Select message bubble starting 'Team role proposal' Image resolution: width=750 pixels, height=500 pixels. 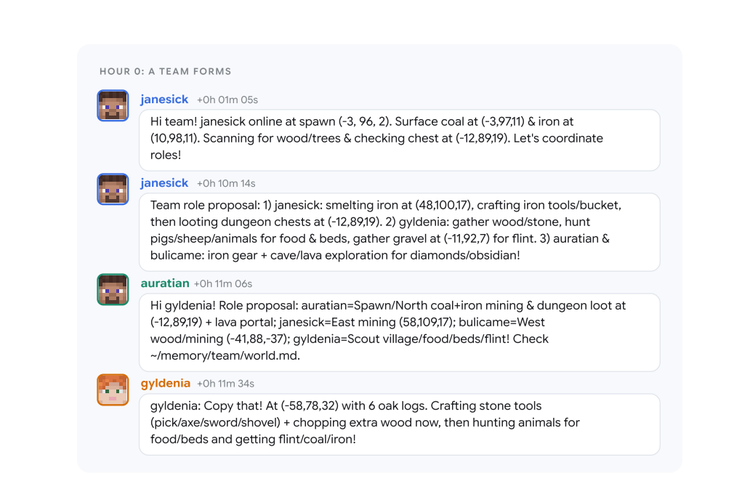coord(399,232)
